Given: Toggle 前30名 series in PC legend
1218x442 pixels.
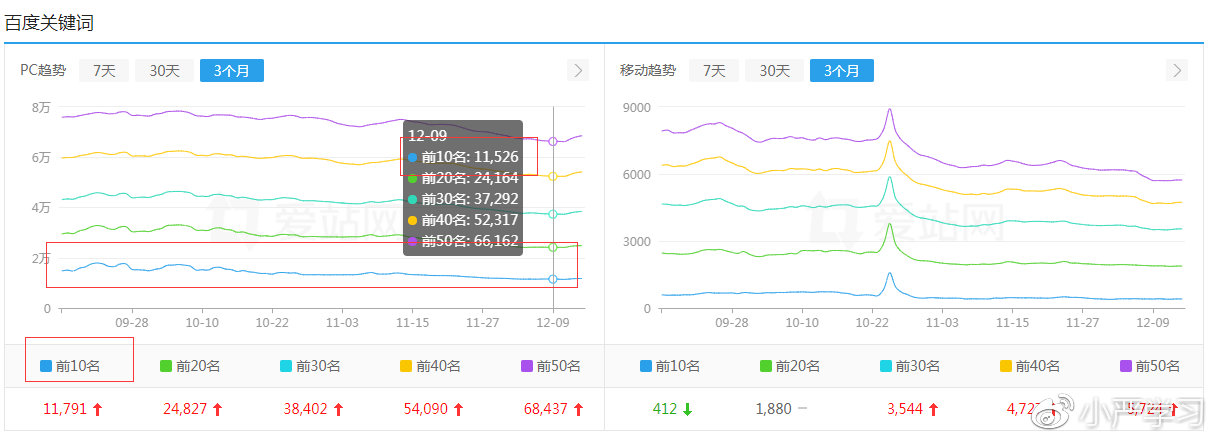Looking at the screenshot, I should point(310,366).
